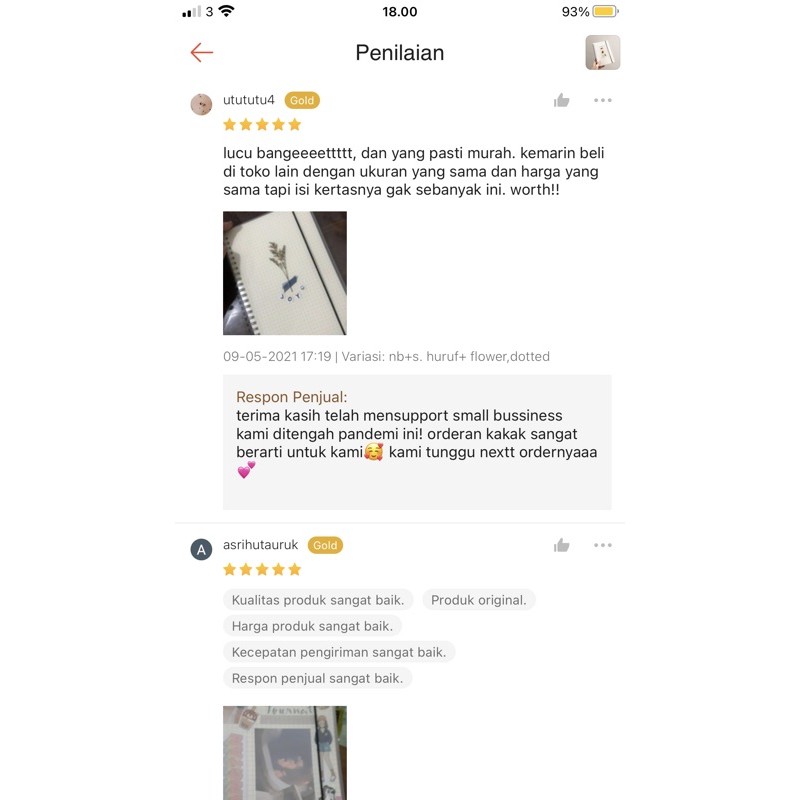
Task: Like utututu4's review with thumbs-up
Action: click(561, 101)
